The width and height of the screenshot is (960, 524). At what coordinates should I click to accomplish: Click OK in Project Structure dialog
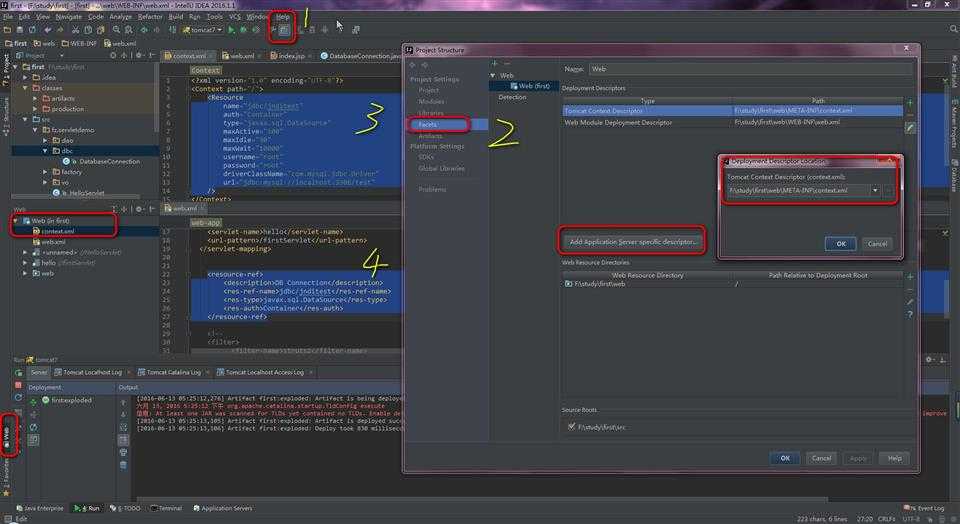[x=785, y=458]
